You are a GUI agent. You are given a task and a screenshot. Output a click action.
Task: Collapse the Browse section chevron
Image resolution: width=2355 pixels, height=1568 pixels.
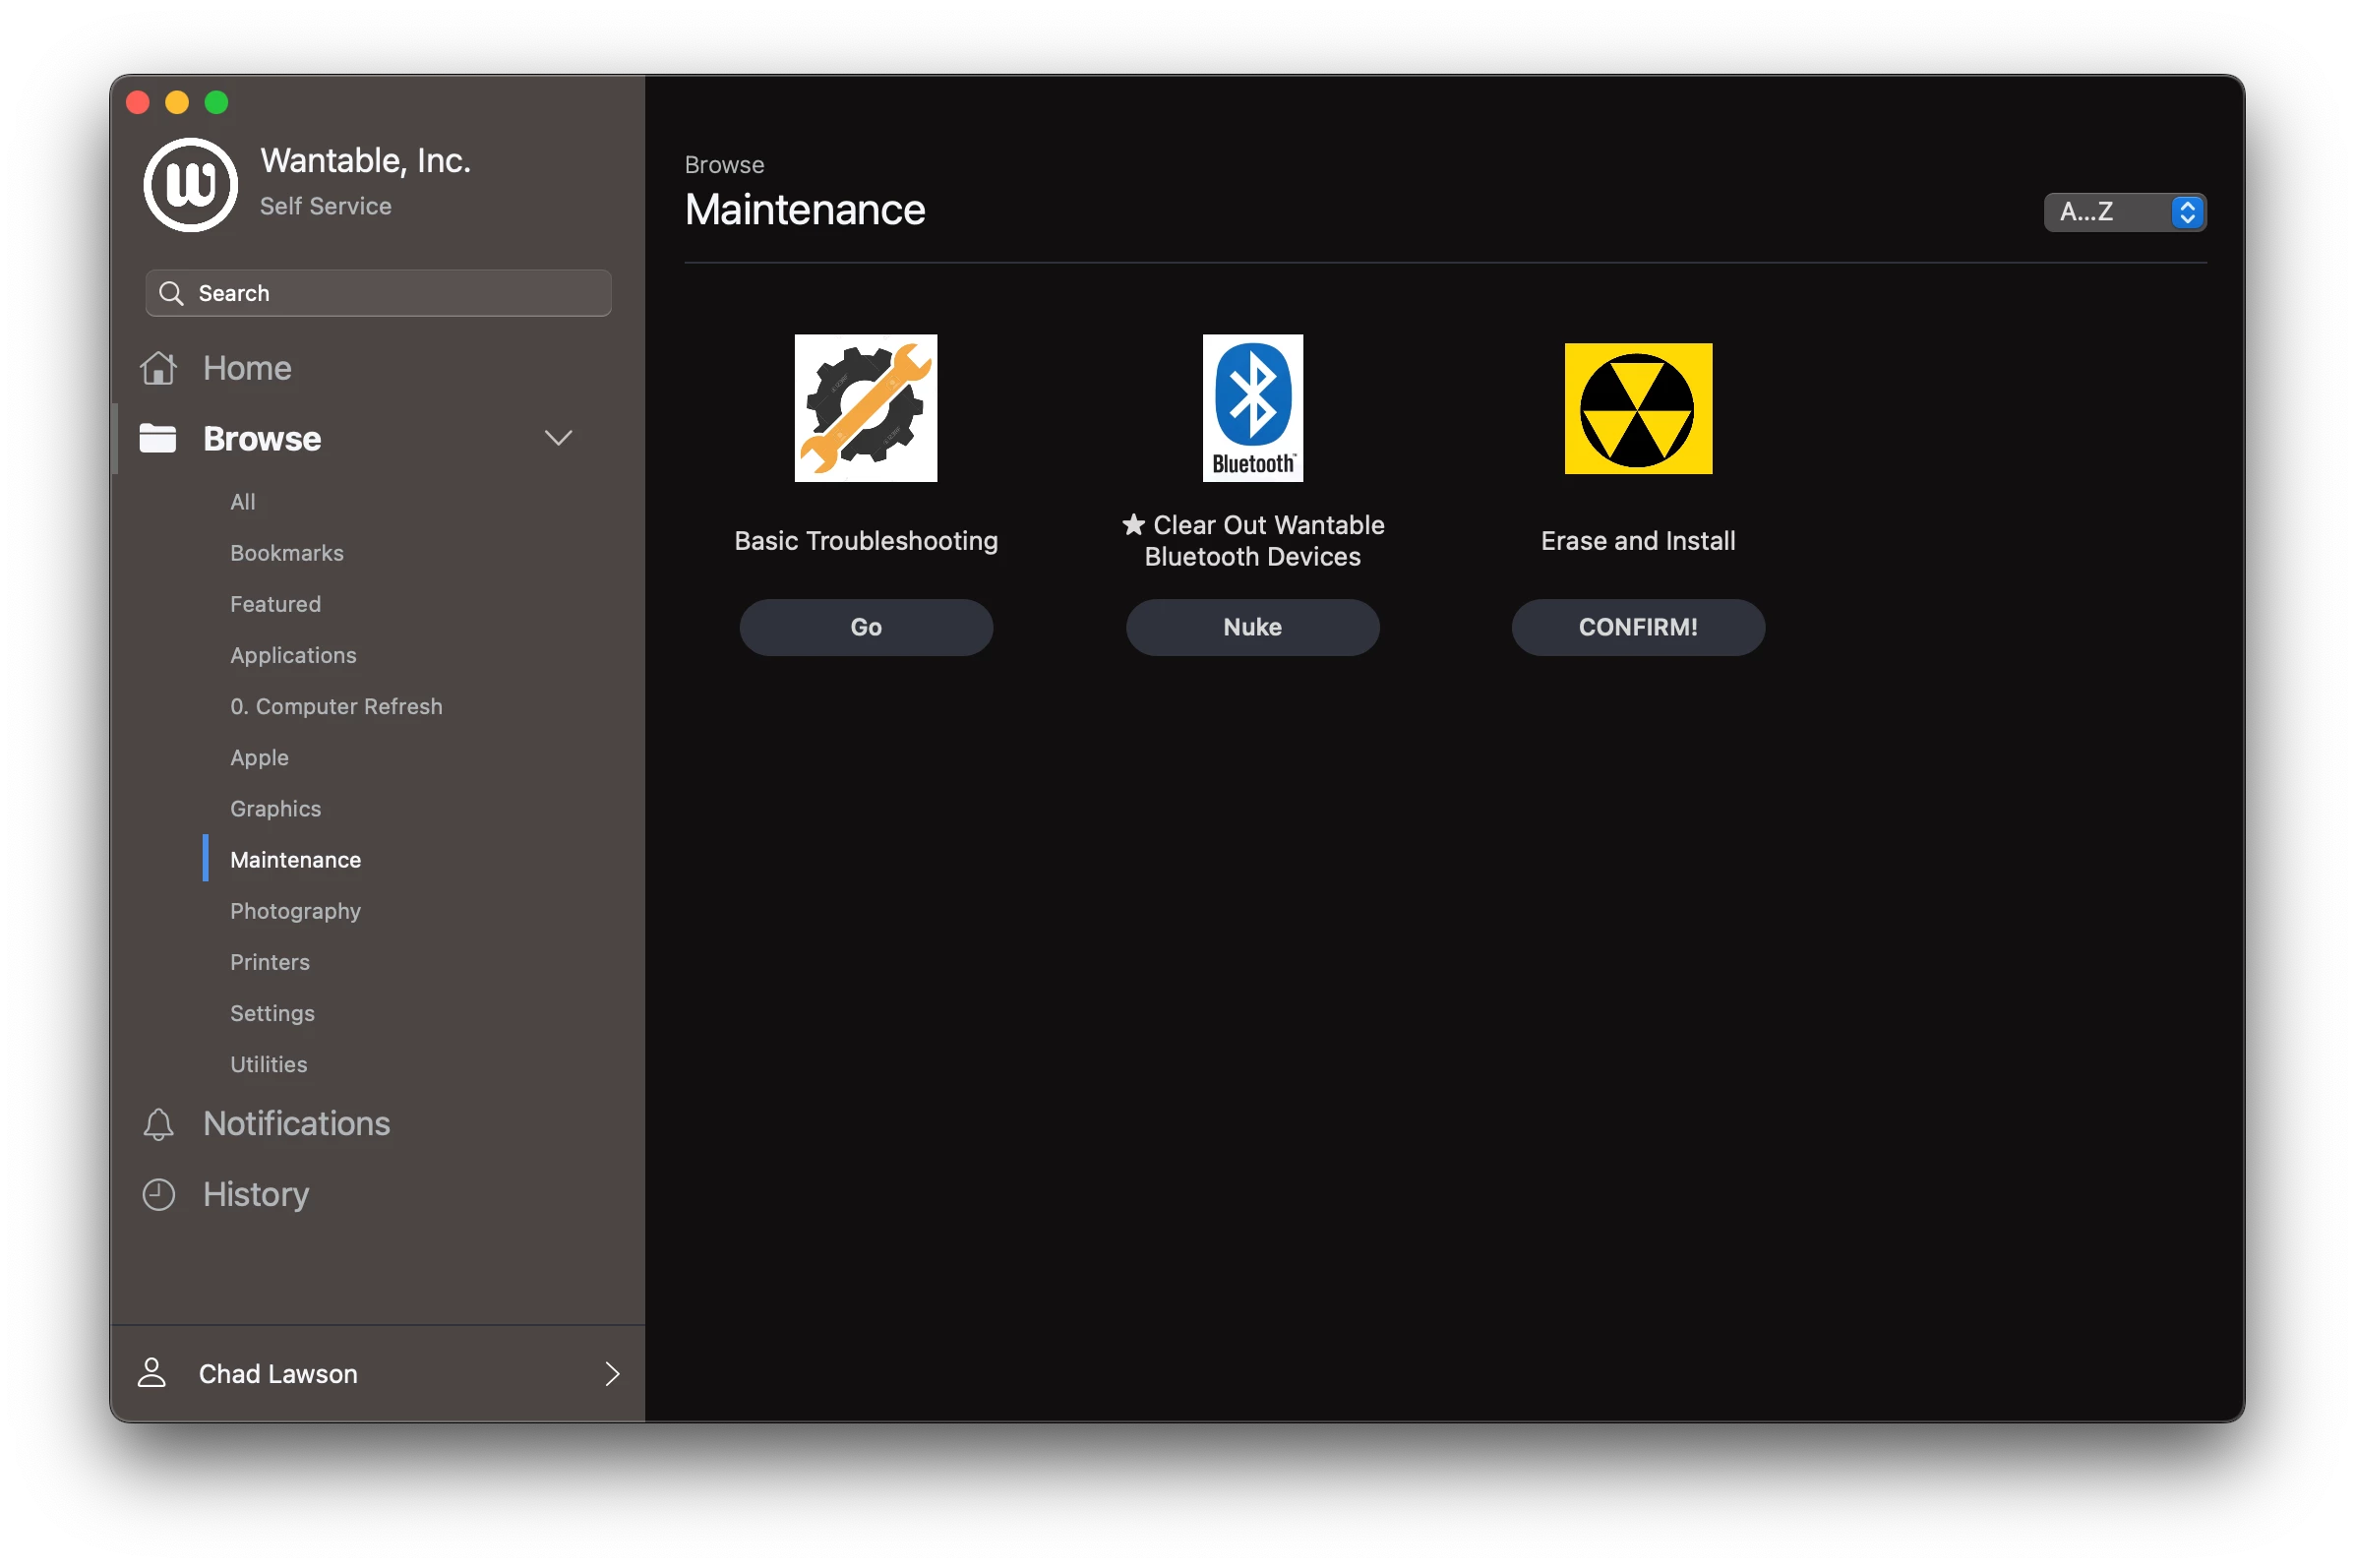pyautogui.click(x=558, y=438)
